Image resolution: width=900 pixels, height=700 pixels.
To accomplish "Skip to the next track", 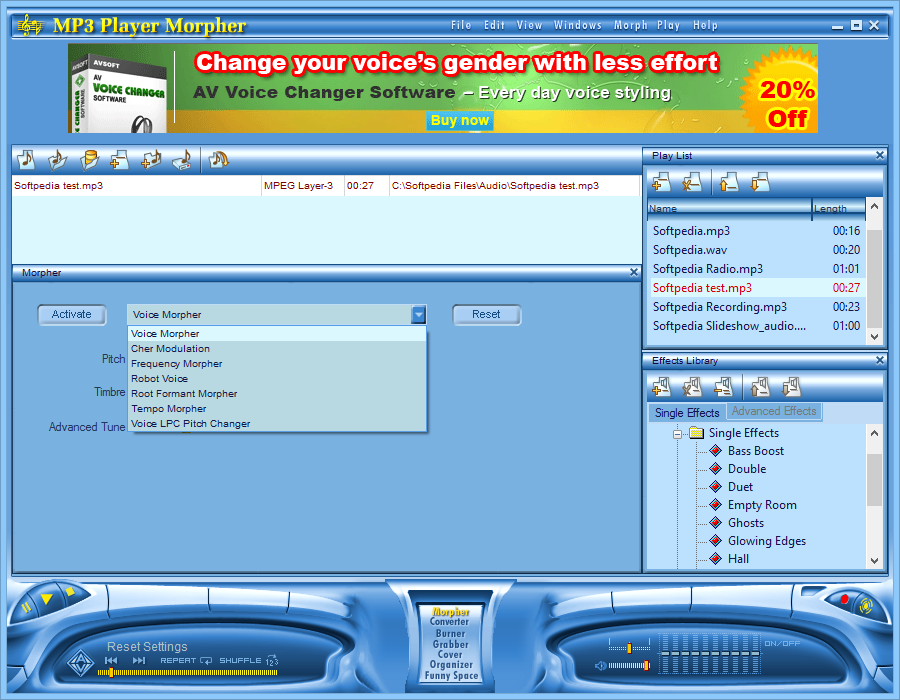I will click(139, 660).
